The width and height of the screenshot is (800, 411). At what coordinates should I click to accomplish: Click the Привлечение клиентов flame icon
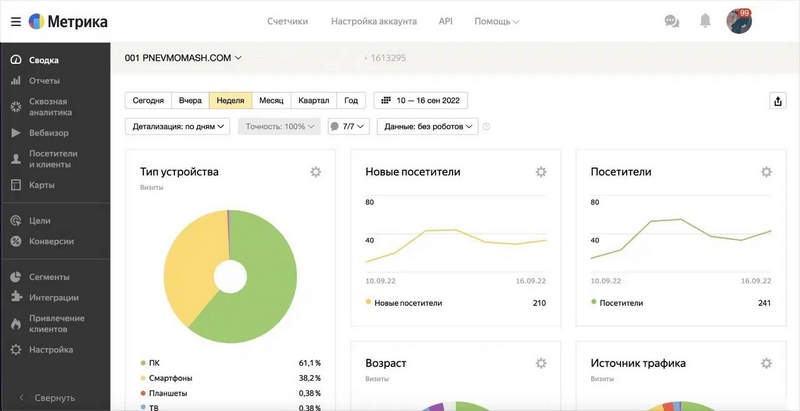[16, 324]
